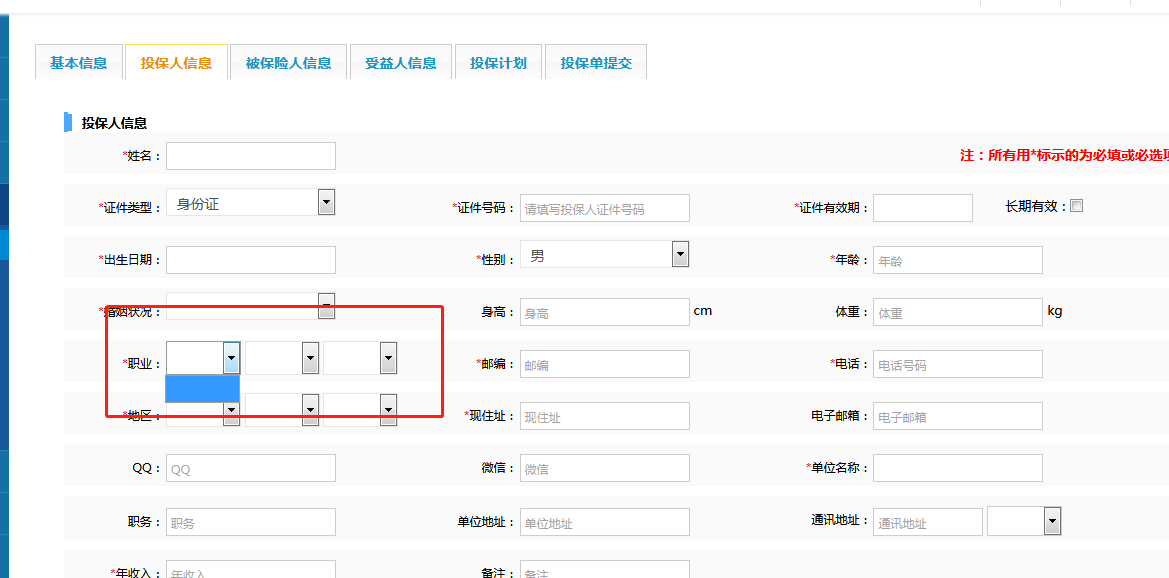Open the third 职业 dropdown
This screenshot has height=578, width=1169.
click(x=388, y=358)
